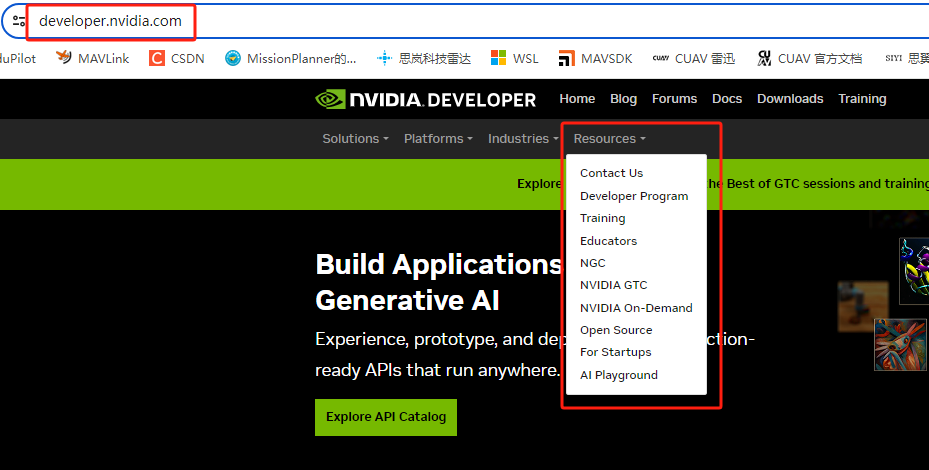The width and height of the screenshot is (929, 470).
Task: Expand the Platforms dropdown
Action: [438, 139]
